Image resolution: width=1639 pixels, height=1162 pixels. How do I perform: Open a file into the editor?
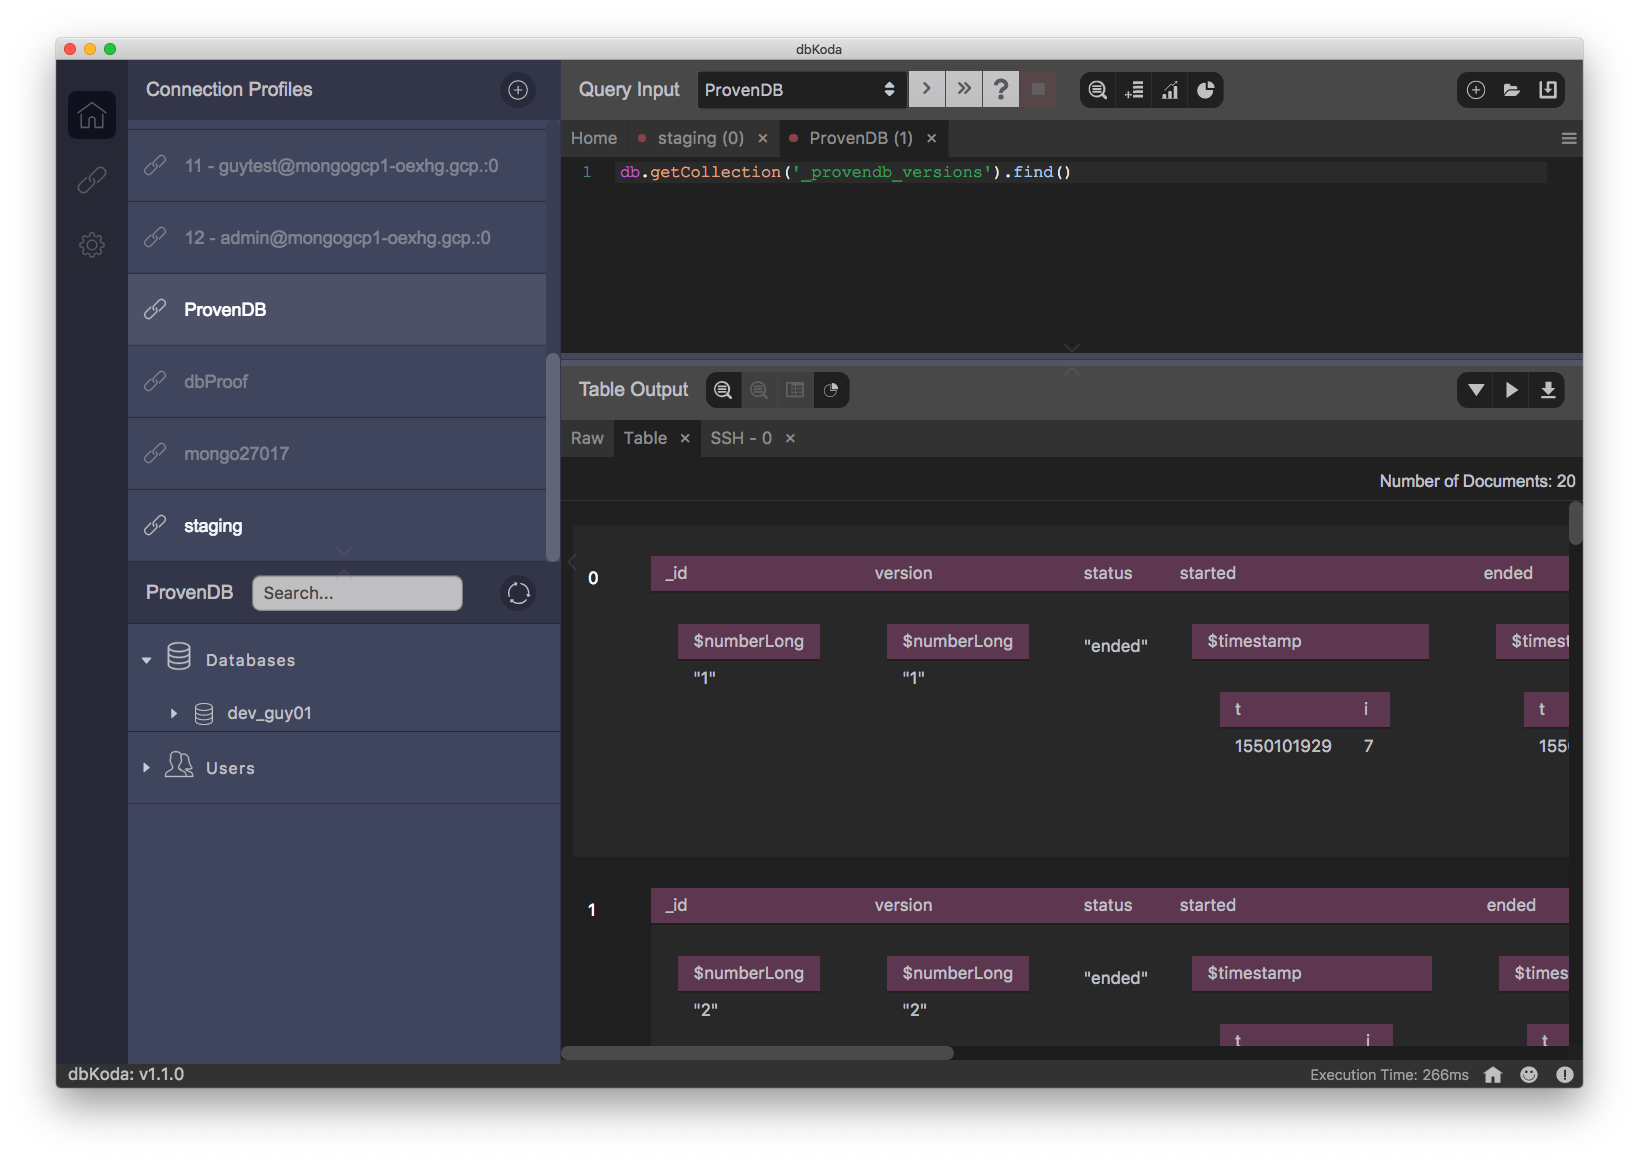[x=1512, y=90]
